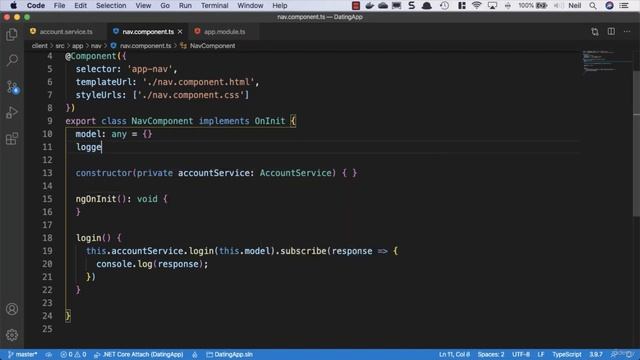640x360 pixels.
Task: Open the Go menu
Action: (165, 6)
